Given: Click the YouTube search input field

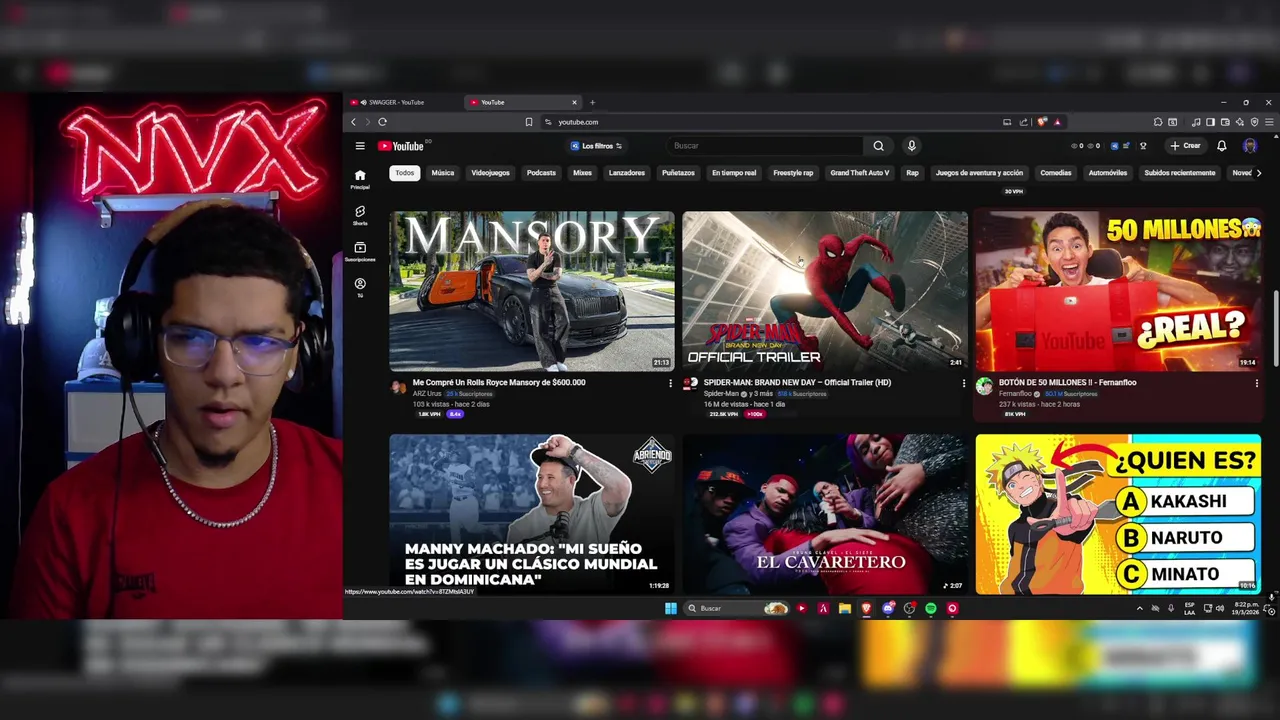Looking at the screenshot, I should click(765, 146).
